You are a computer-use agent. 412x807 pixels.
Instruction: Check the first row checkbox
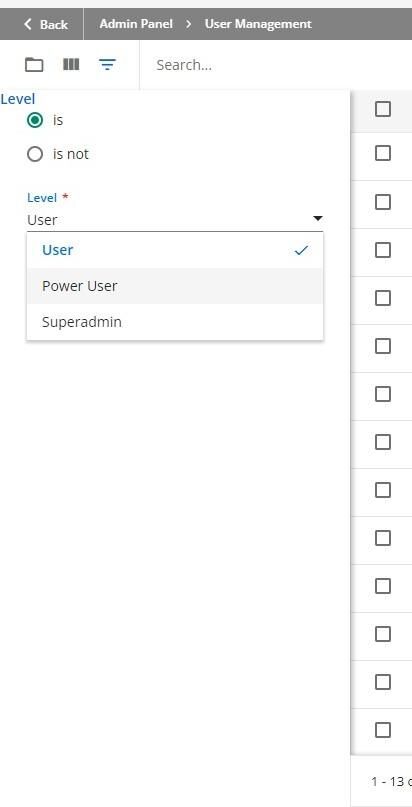point(383,153)
